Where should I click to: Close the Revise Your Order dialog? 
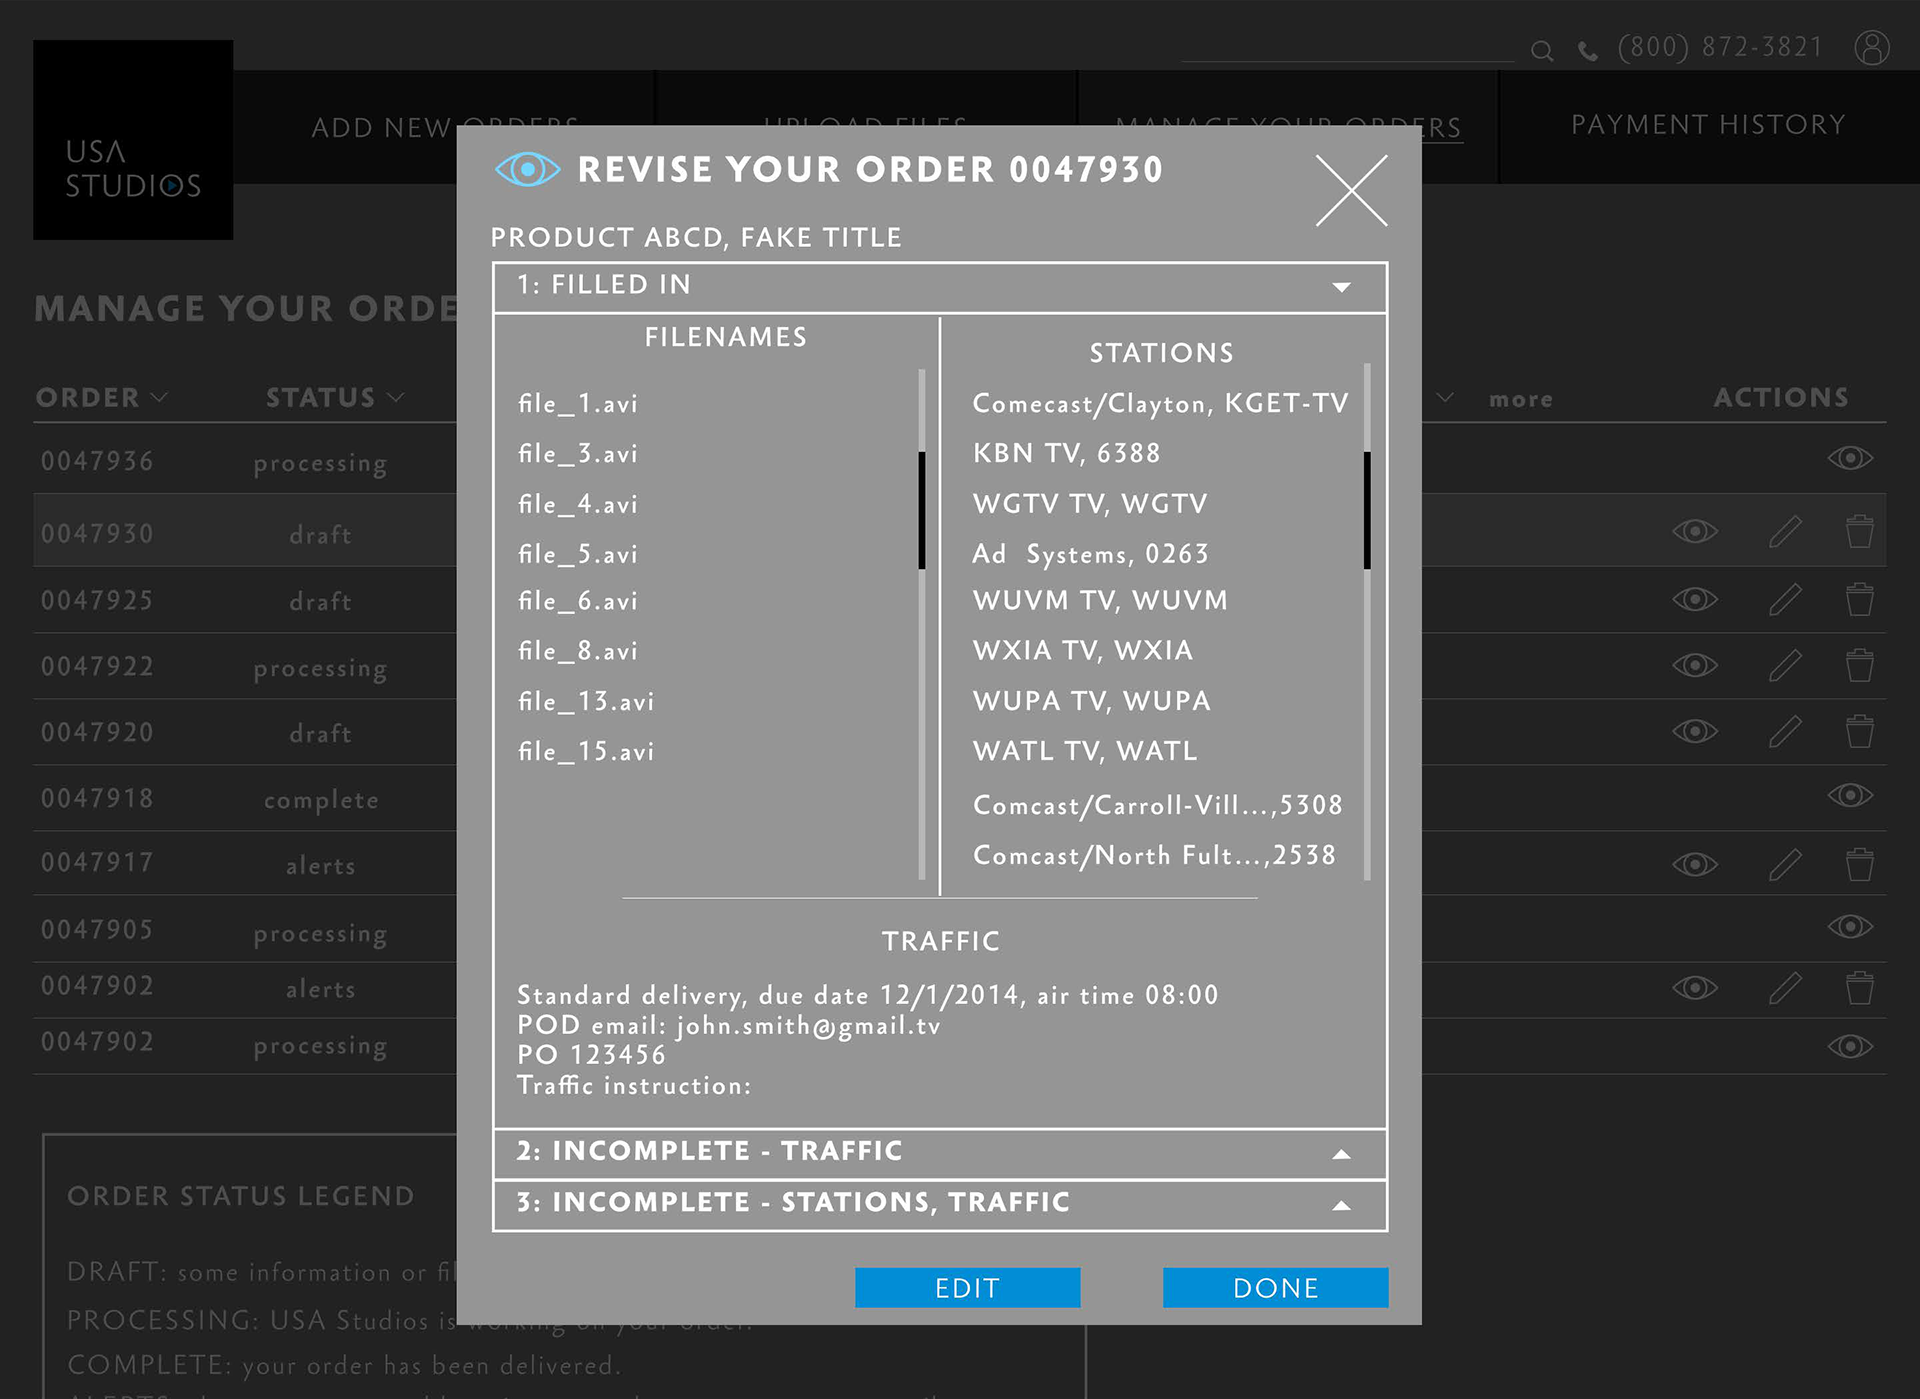tap(1351, 190)
